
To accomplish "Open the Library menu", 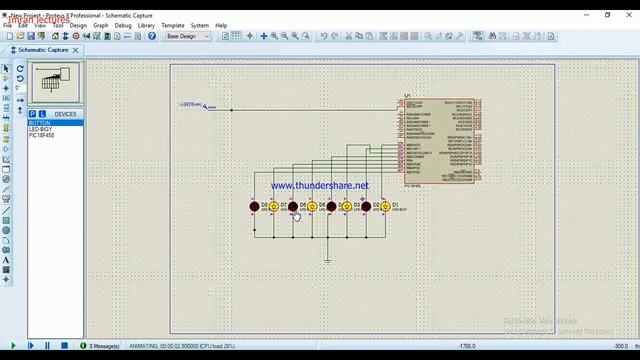I will tap(146, 25).
